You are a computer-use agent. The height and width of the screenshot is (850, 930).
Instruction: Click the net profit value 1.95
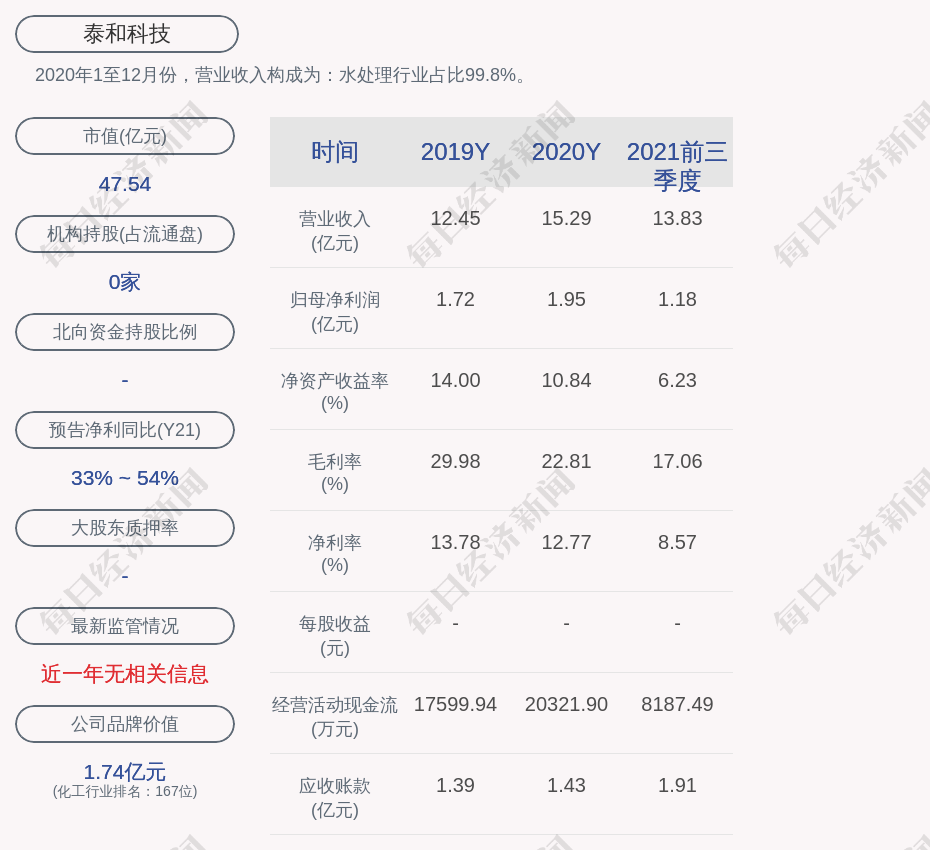(x=566, y=300)
